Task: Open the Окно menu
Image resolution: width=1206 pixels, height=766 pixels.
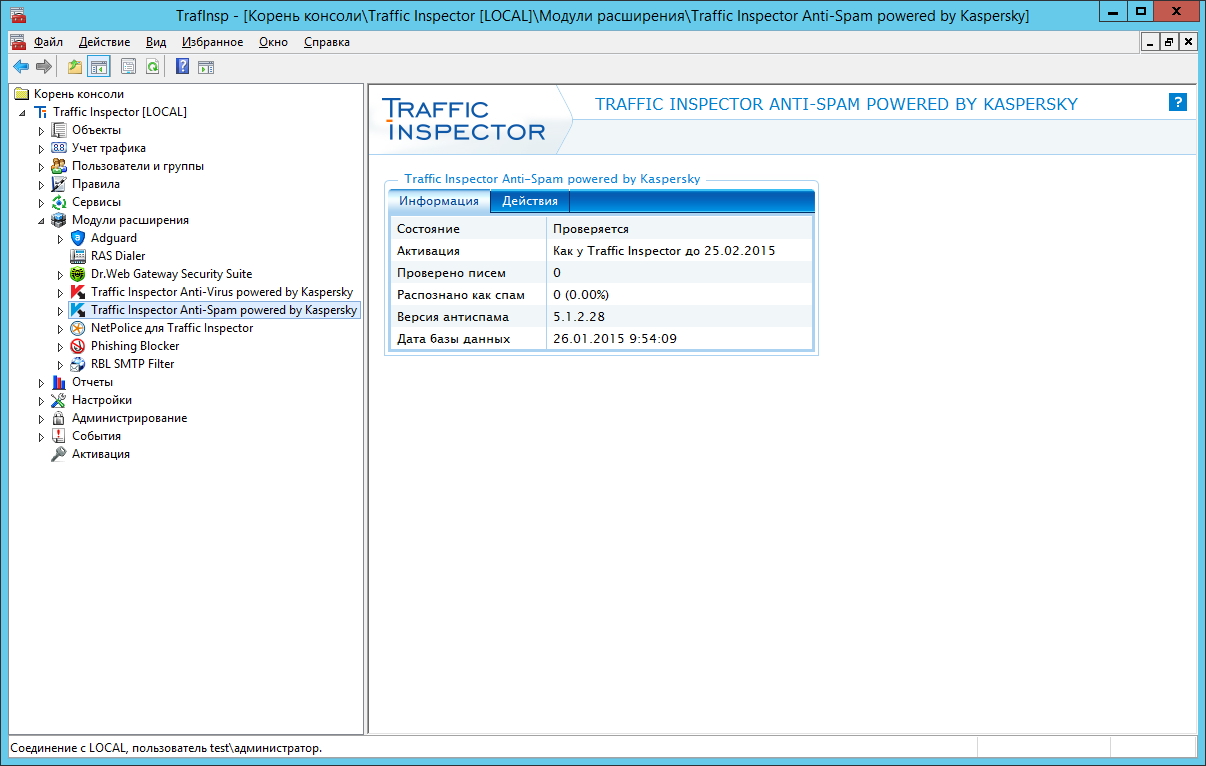Action: (x=273, y=42)
